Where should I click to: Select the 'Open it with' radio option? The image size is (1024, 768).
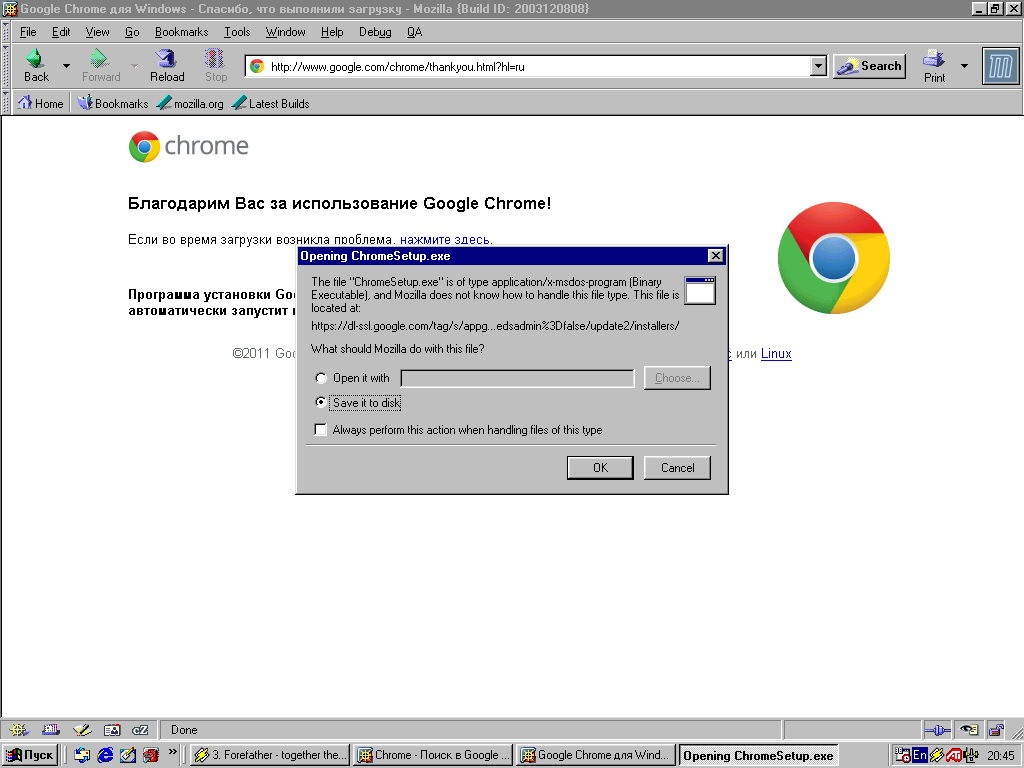[321, 378]
